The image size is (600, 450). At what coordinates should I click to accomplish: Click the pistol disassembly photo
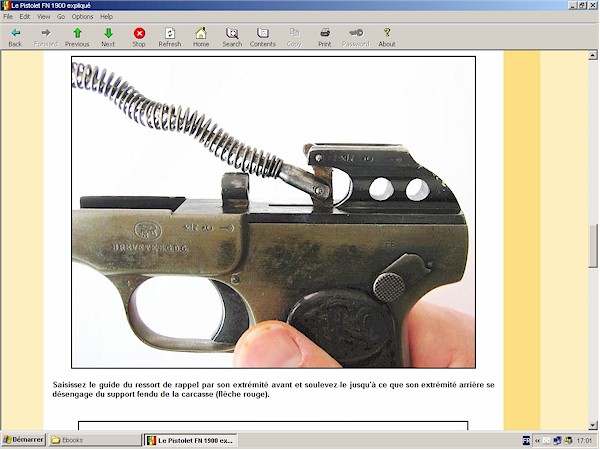(x=274, y=212)
